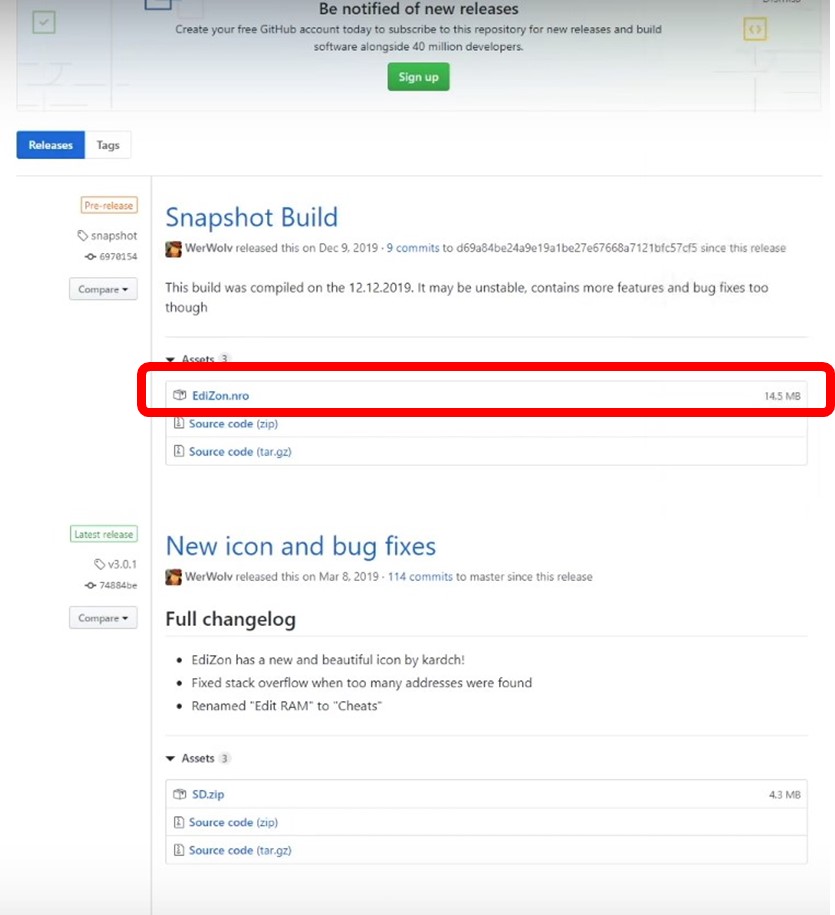835x915 pixels.
Task: Open commit 6970154
Action: pyautogui.click(x=118, y=256)
